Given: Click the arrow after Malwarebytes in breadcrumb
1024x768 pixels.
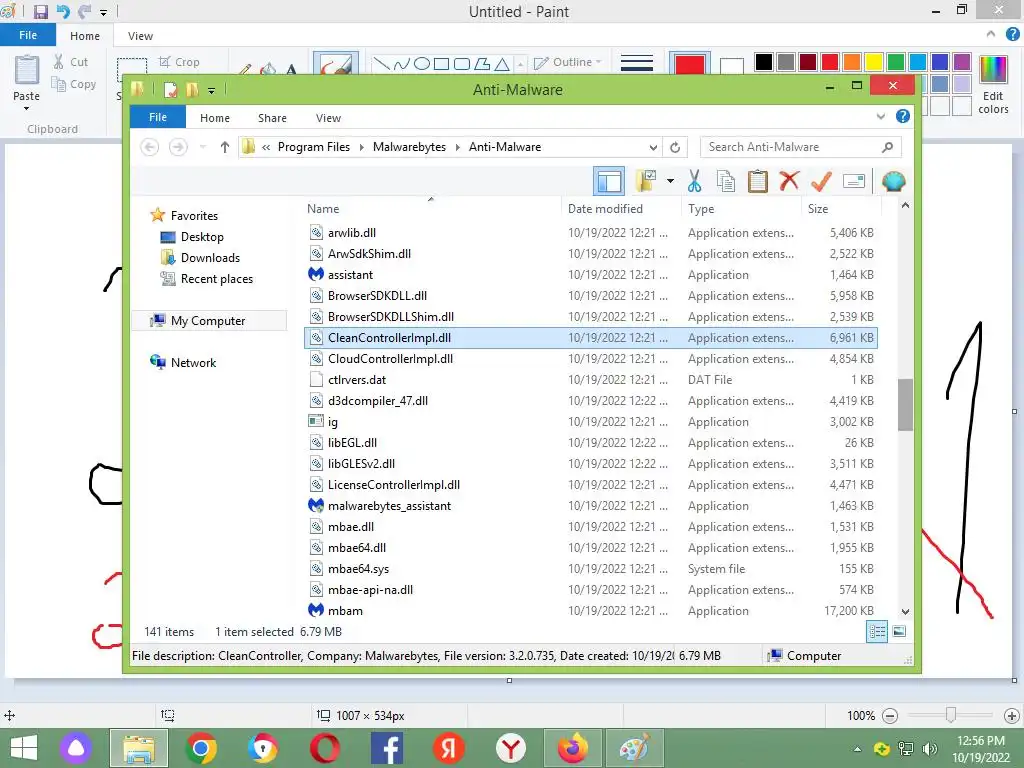Looking at the screenshot, I should click(x=457, y=147).
